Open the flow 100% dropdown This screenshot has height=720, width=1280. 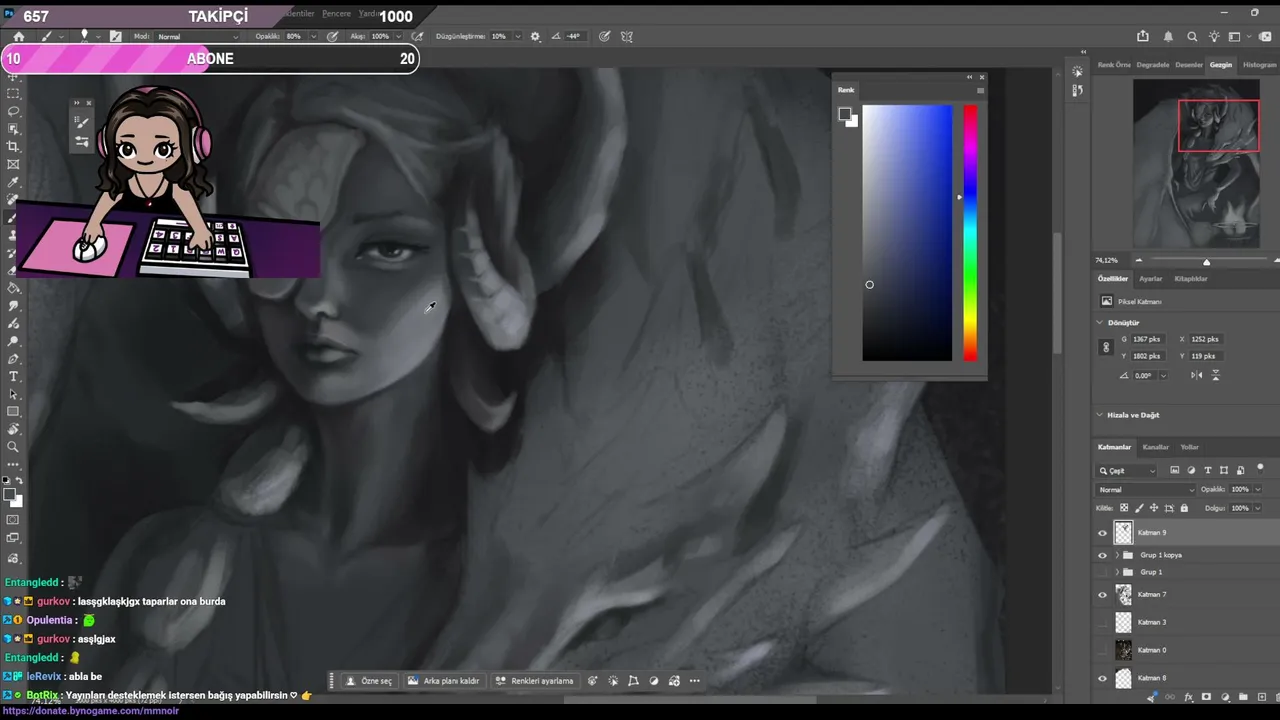pyautogui.click(x=400, y=36)
